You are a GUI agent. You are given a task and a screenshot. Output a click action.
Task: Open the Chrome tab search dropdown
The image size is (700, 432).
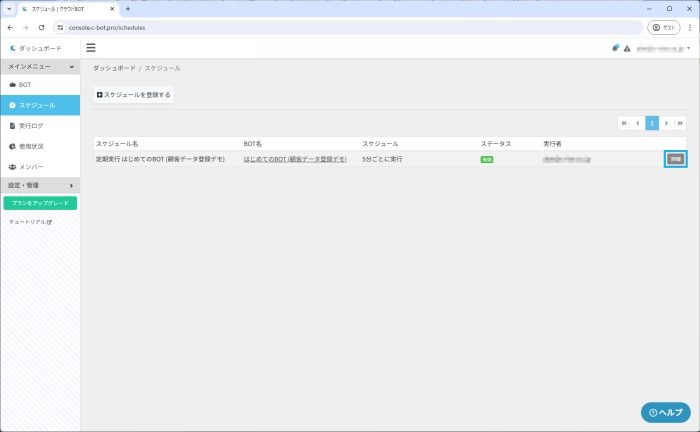pyautogui.click(x=9, y=8)
